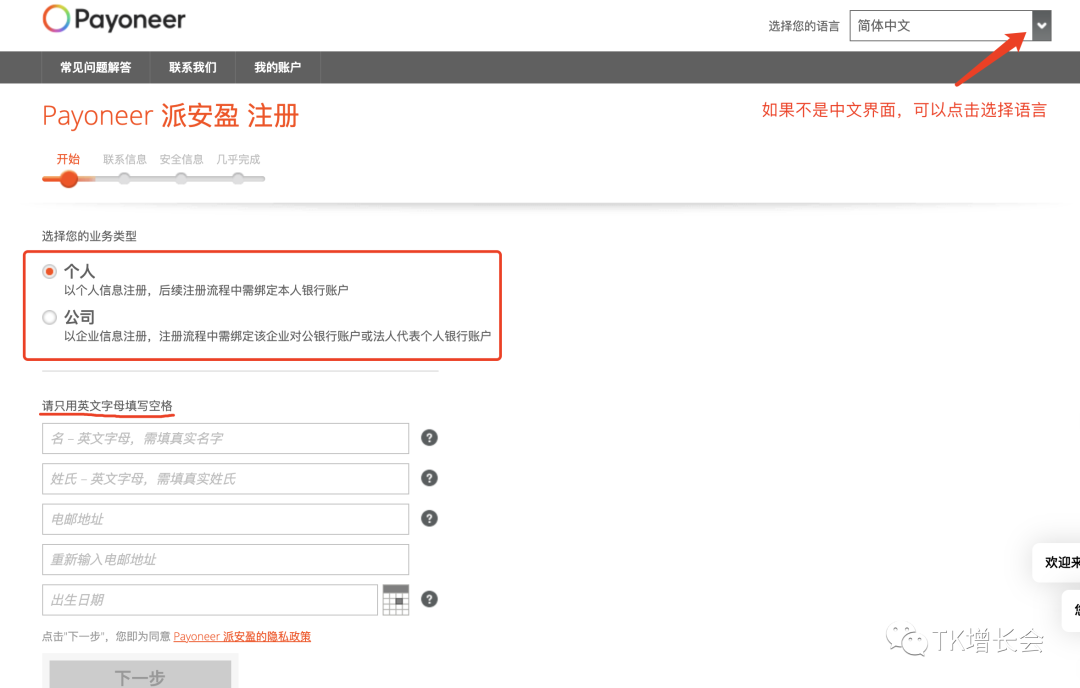
Task: Click help icon beside email address field
Action: [x=430, y=518]
